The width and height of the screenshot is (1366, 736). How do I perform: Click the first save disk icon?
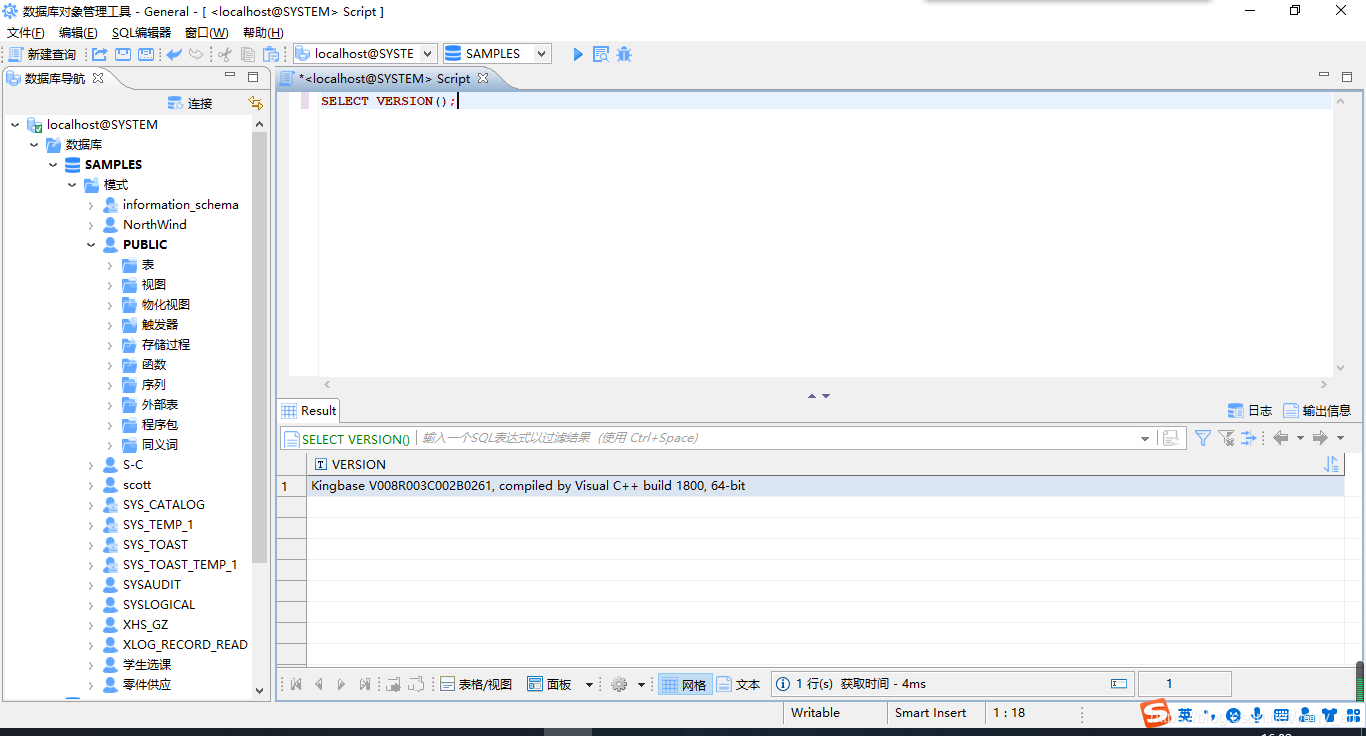click(x=123, y=54)
